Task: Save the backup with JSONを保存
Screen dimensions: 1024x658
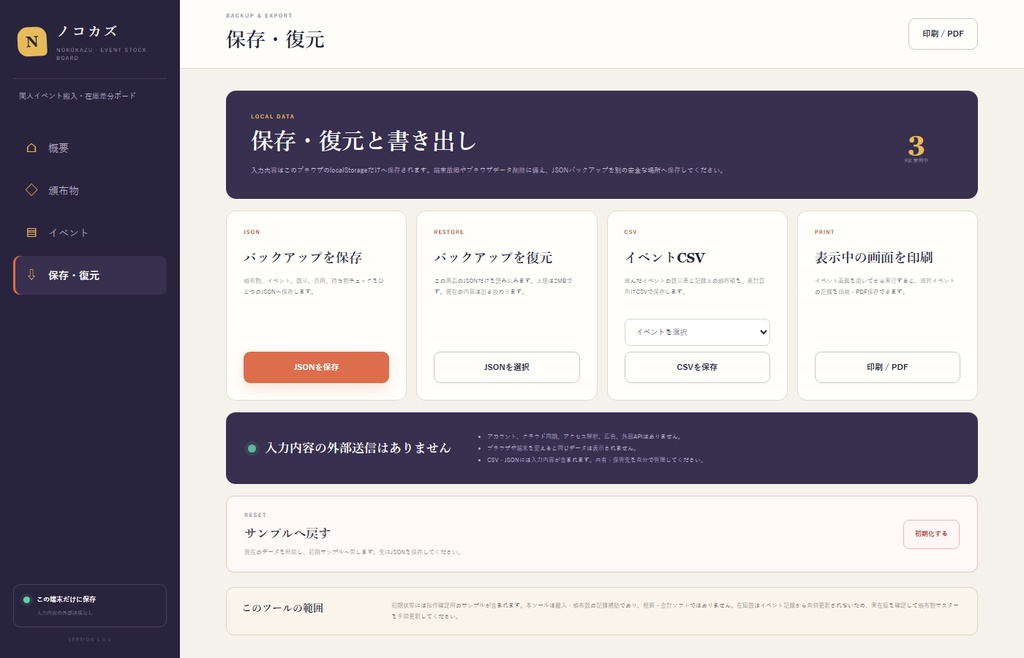Action: [316, 367]
